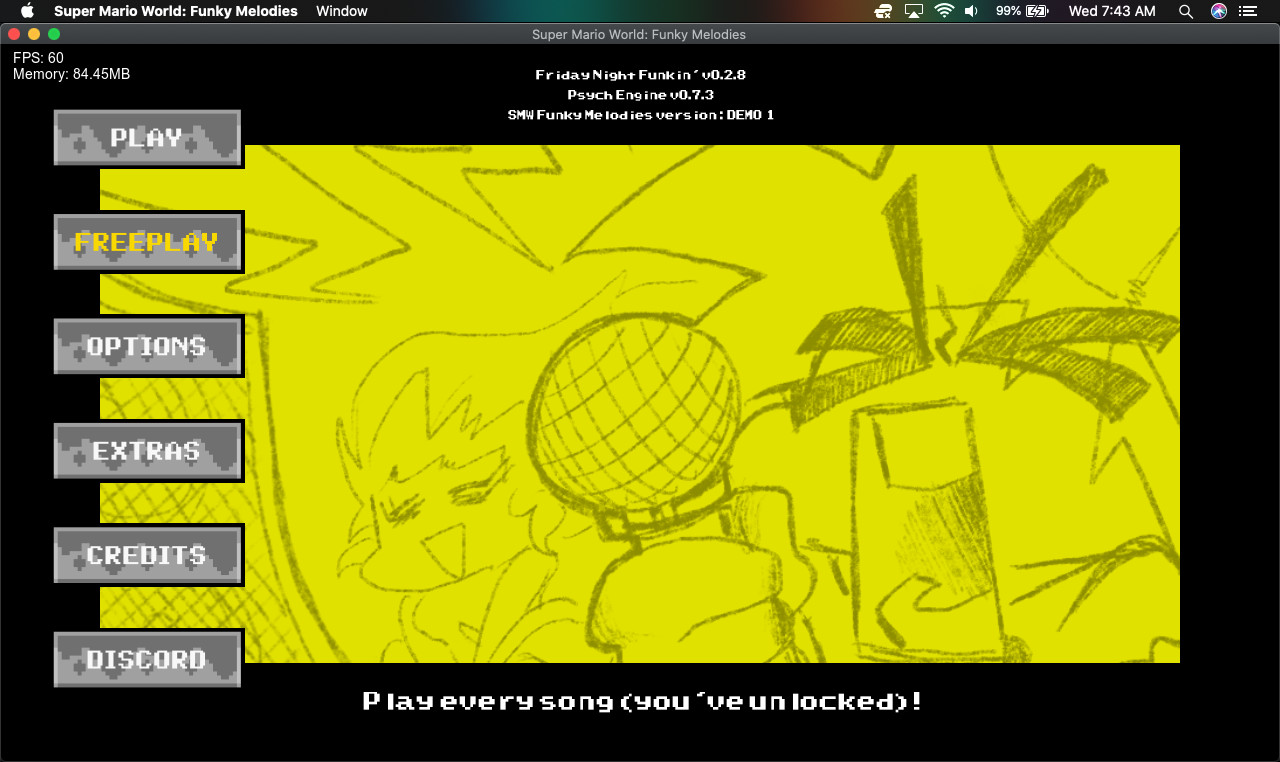Open the EXTRAS menu button
Screen dimensions: 1280x762
click(x=147, y=451)
